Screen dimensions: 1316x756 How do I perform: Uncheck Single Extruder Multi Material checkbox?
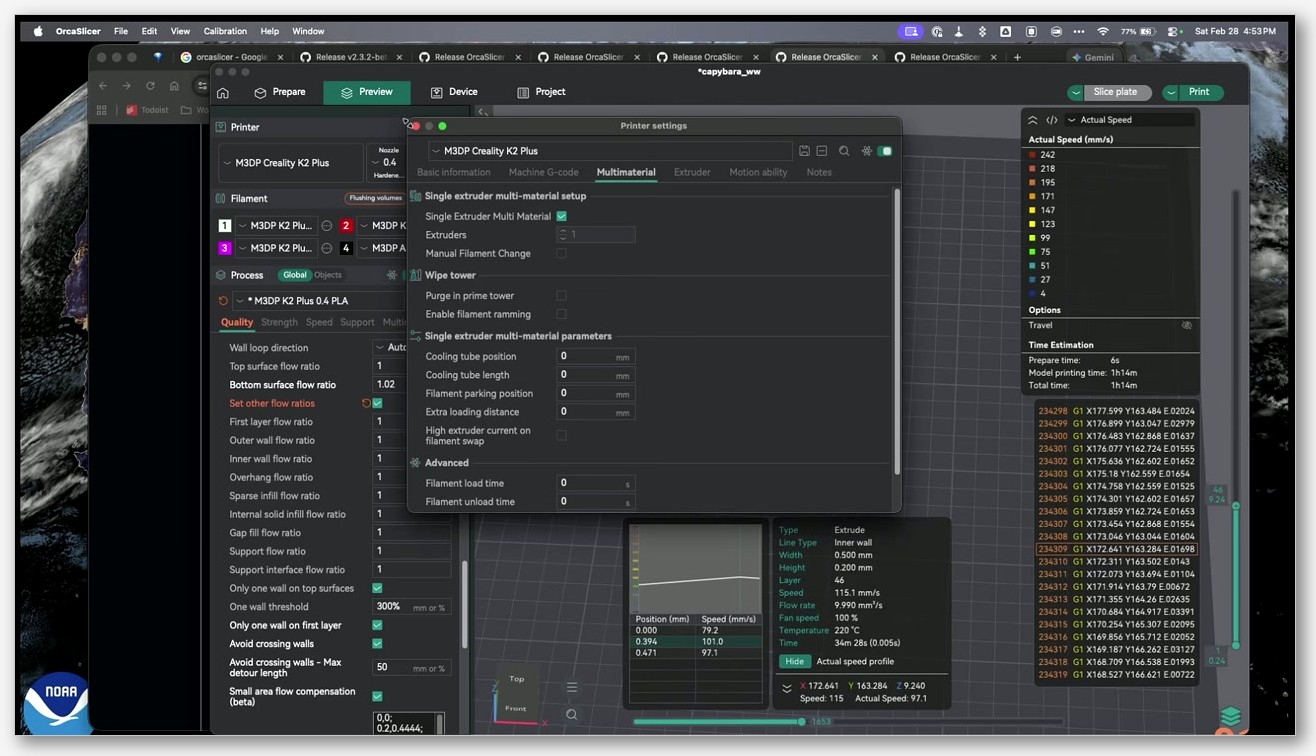pyautogui.click(x=561, y=216)
